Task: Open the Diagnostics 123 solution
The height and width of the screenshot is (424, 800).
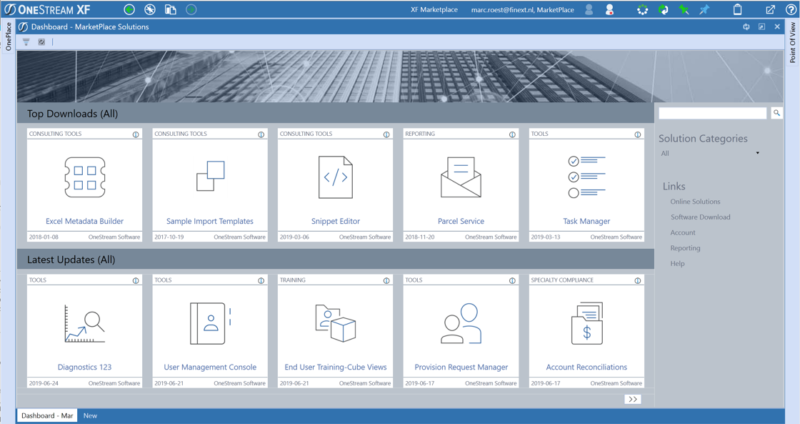Action: click(84, 367)
